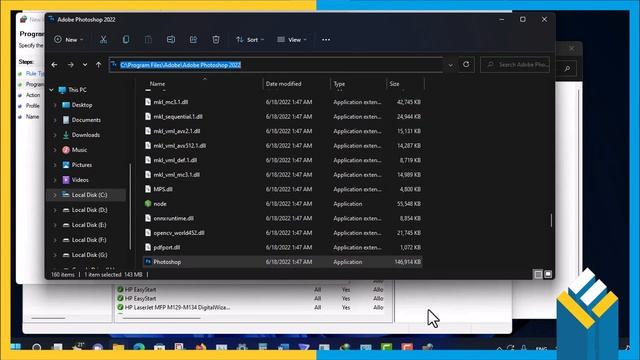Open Documents in navigation pane
This screenshot has height=360, width=640.
point(86,120)
